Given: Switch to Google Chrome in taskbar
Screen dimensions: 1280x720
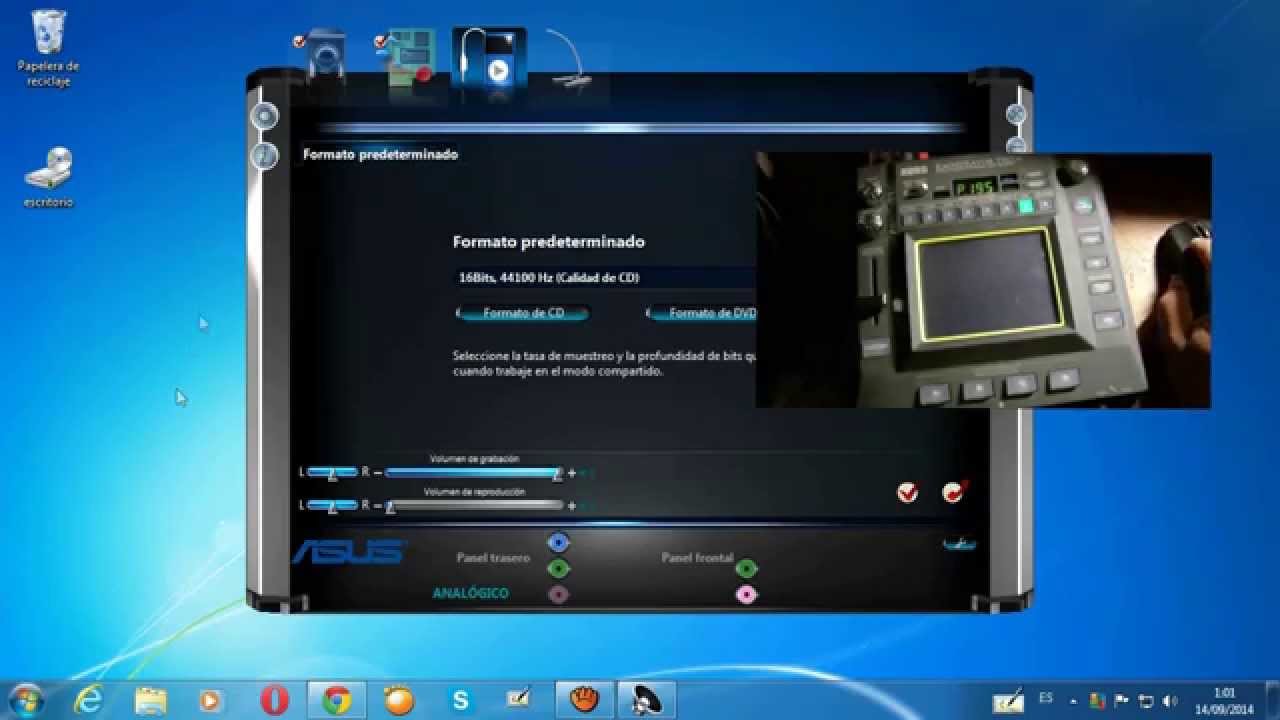Looking at the screenshot, I should [x=336, y=700].
